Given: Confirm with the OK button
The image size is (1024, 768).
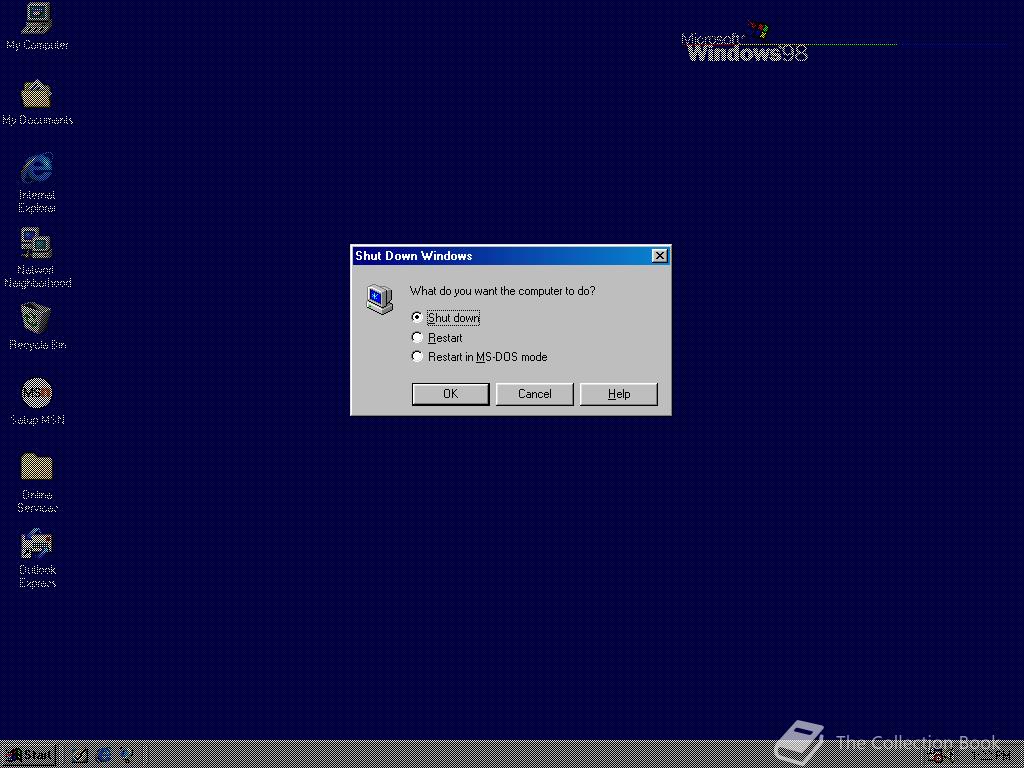Looking at the screenshot, I should pyautogui.click(x=451, y=394).
